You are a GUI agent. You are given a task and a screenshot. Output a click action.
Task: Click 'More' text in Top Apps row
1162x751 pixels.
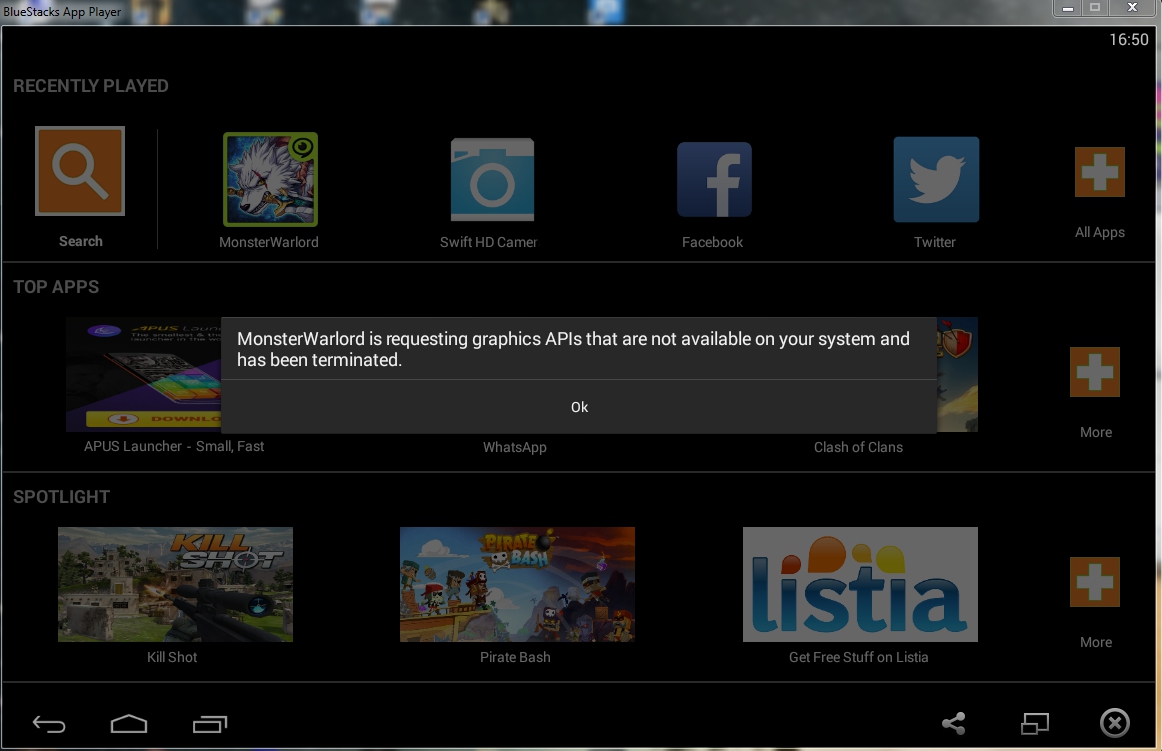coord(1096,432)
